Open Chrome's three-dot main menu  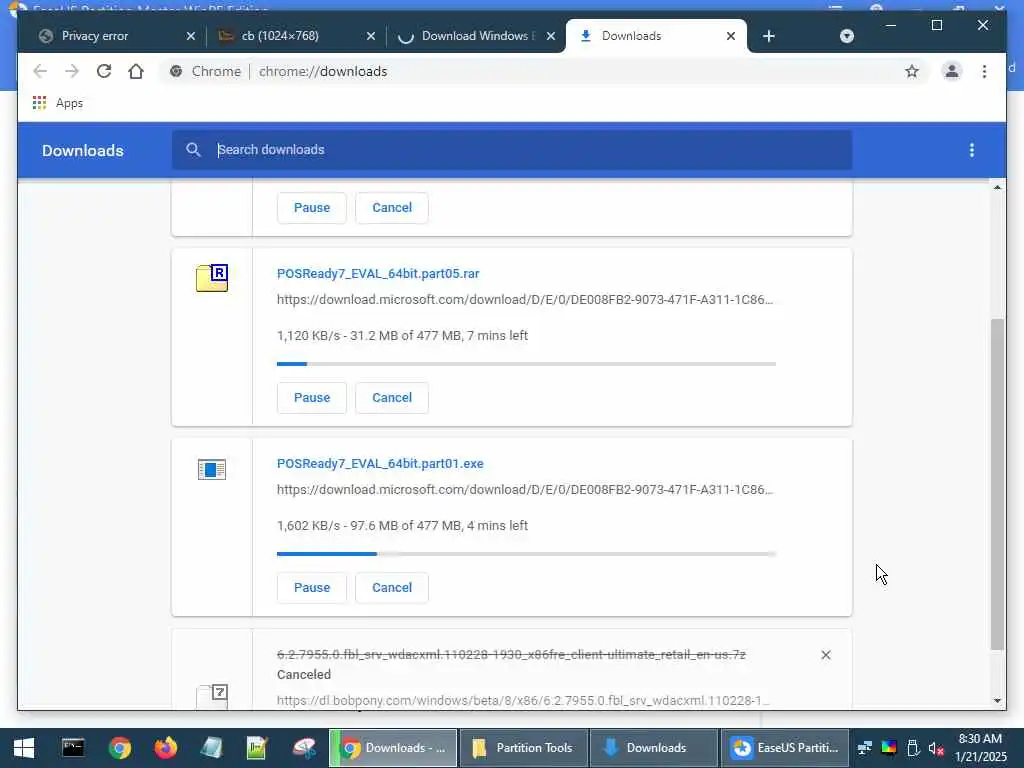pyautogui.click(x=984, y=71)
